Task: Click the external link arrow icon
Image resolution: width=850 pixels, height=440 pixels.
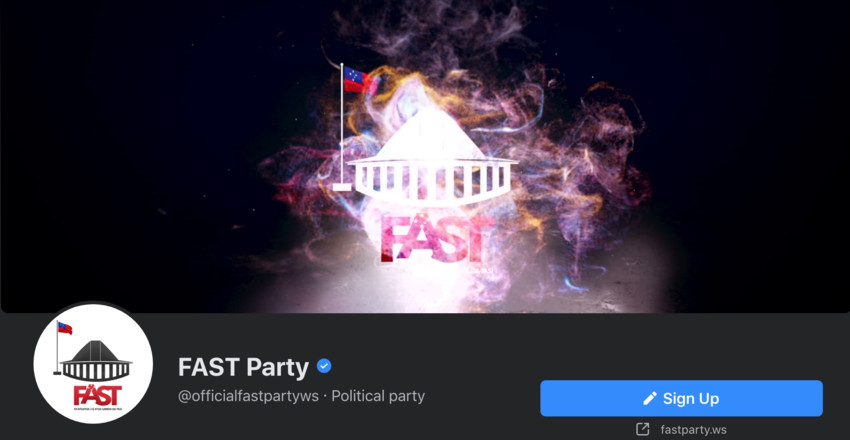Action: [642, 430]
